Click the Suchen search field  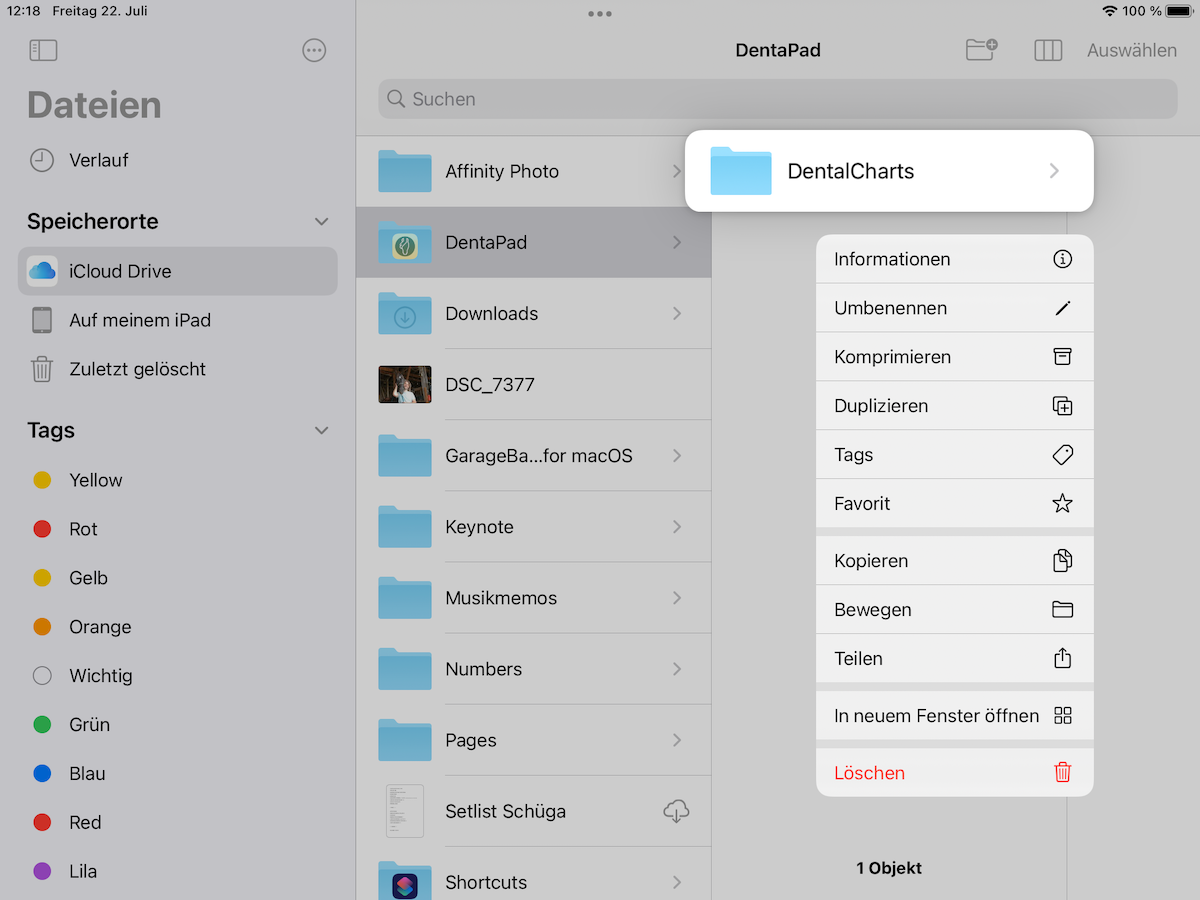click(x=778, y=99)
